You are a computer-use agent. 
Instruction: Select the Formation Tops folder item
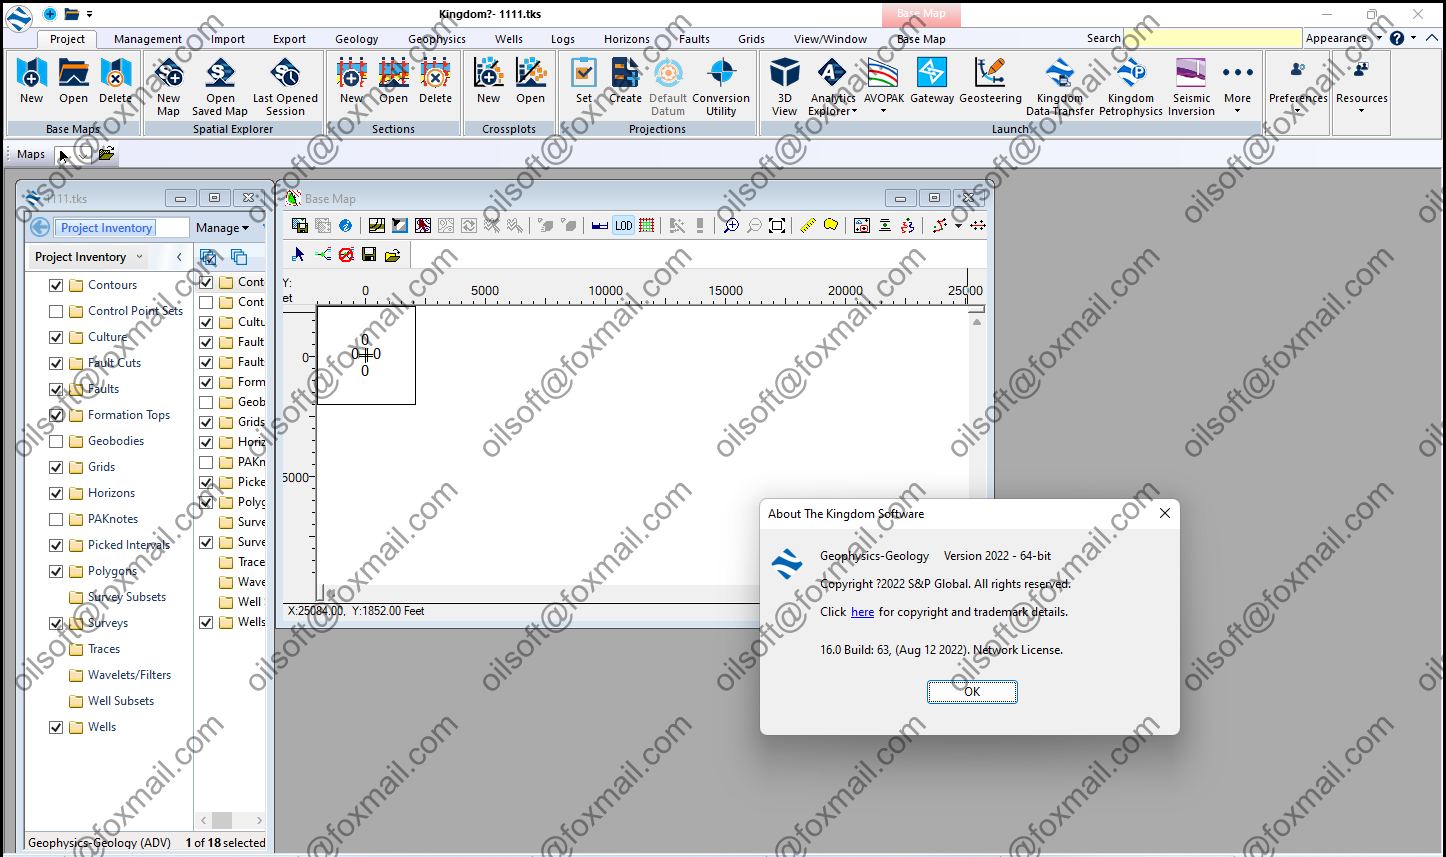coord(119,415)
